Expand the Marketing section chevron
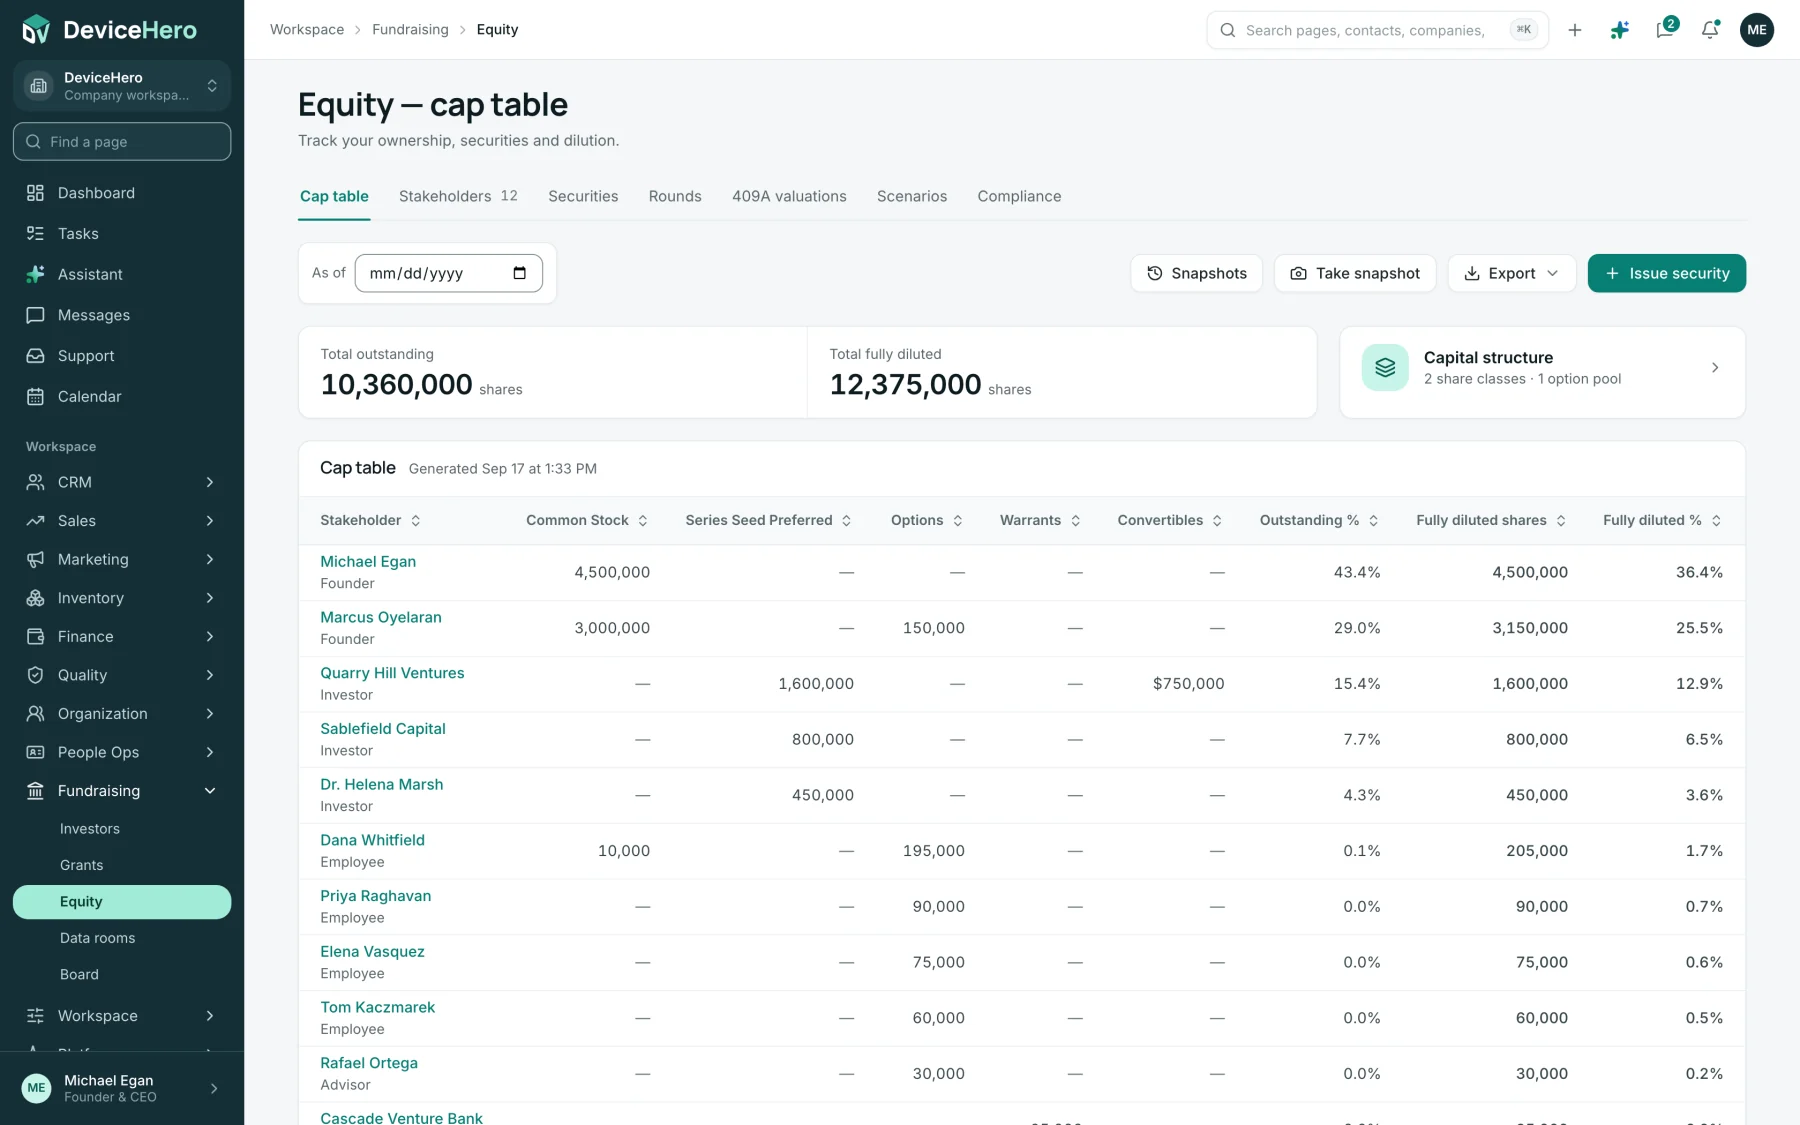This screenshot has width=1800, height=1125. (x=210, y=559)
